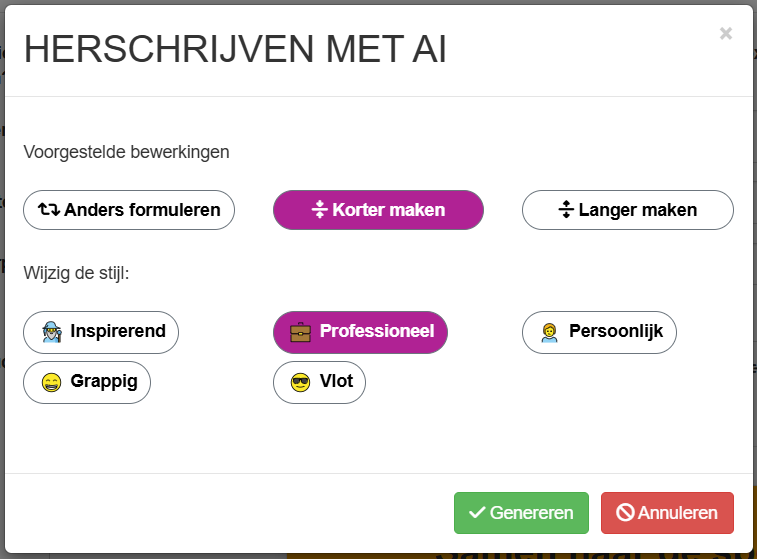This screenshot has height=559, width=757.
Task: Deselect the Professioneel style pill
Action: coord(361,332)
